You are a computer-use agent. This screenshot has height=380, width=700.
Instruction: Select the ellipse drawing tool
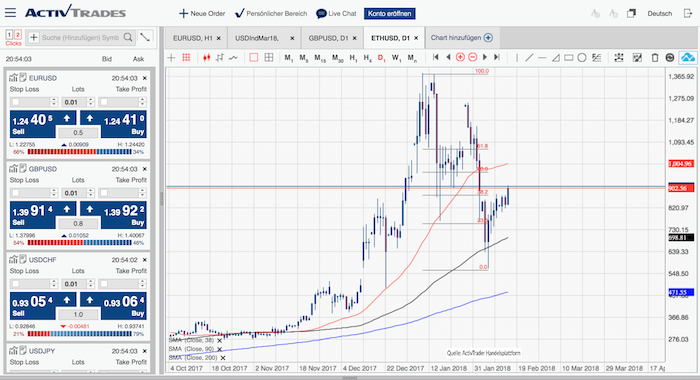click(x=582, y=58)
